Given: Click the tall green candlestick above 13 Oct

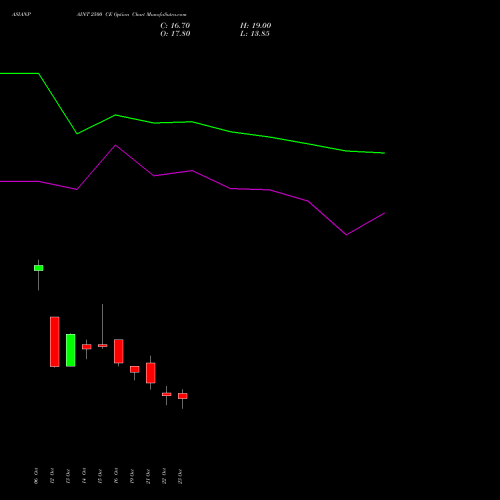Looking at the screenshot, I should [x=71, y=350].
